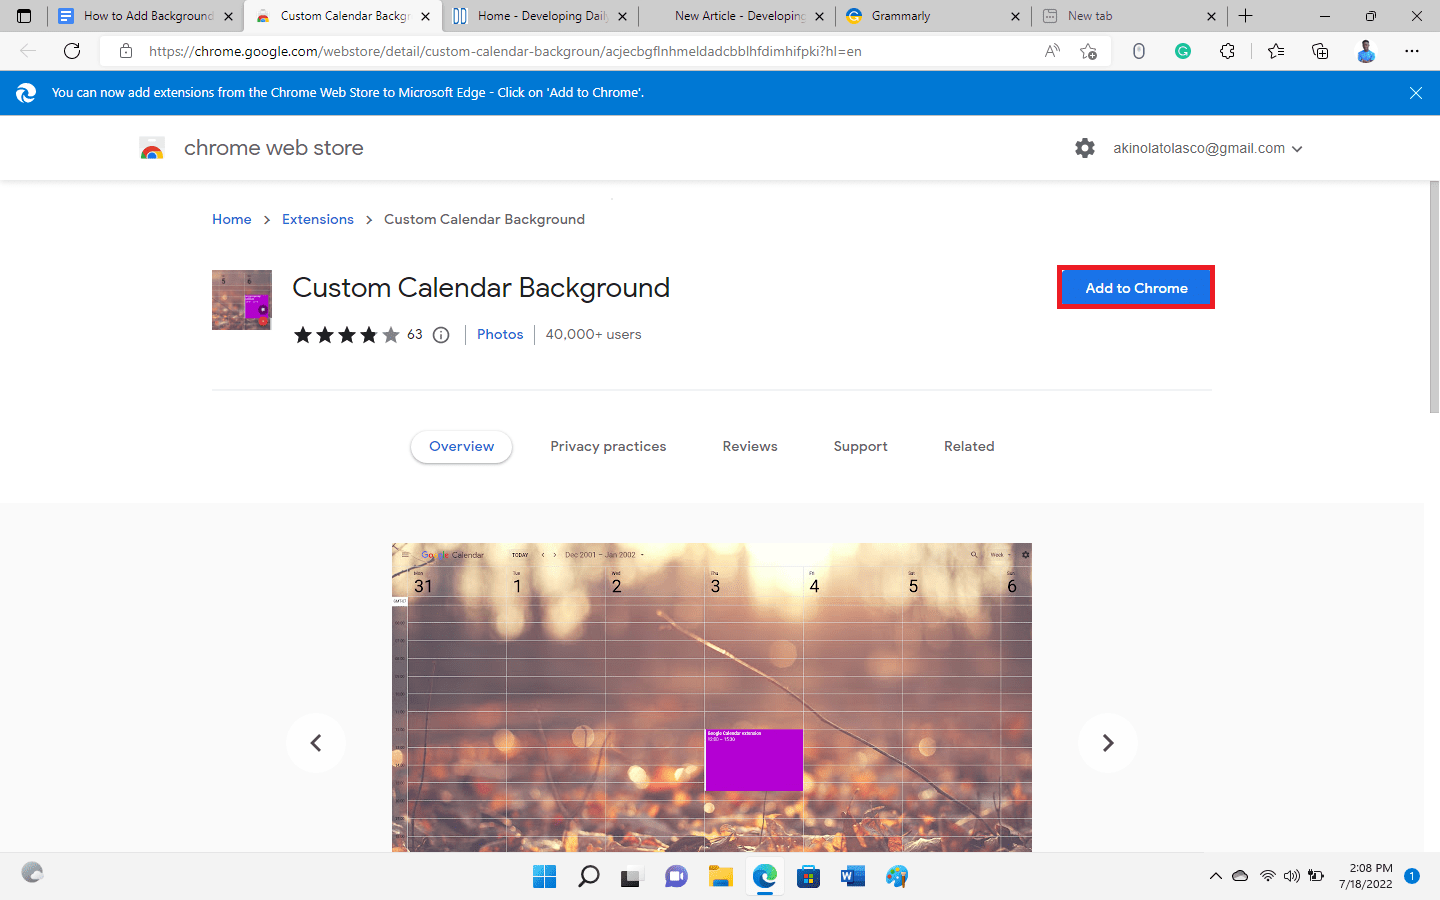This screenshot has width=1440, height=900.
Task: Open the Grammarly extension icon
Action: (1183, 51)
